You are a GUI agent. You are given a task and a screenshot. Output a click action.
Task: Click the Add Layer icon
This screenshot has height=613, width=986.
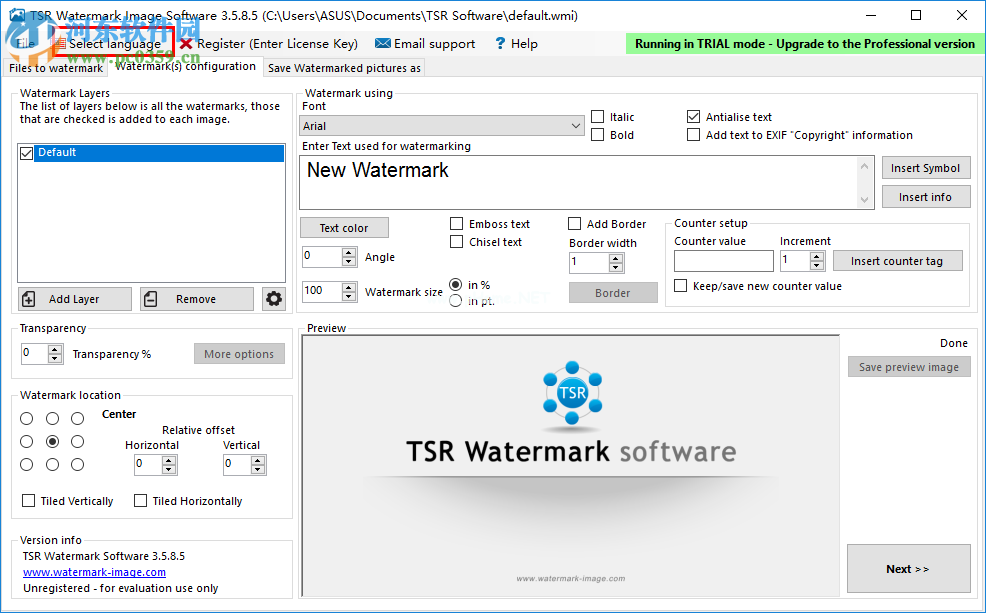(30, 298)
